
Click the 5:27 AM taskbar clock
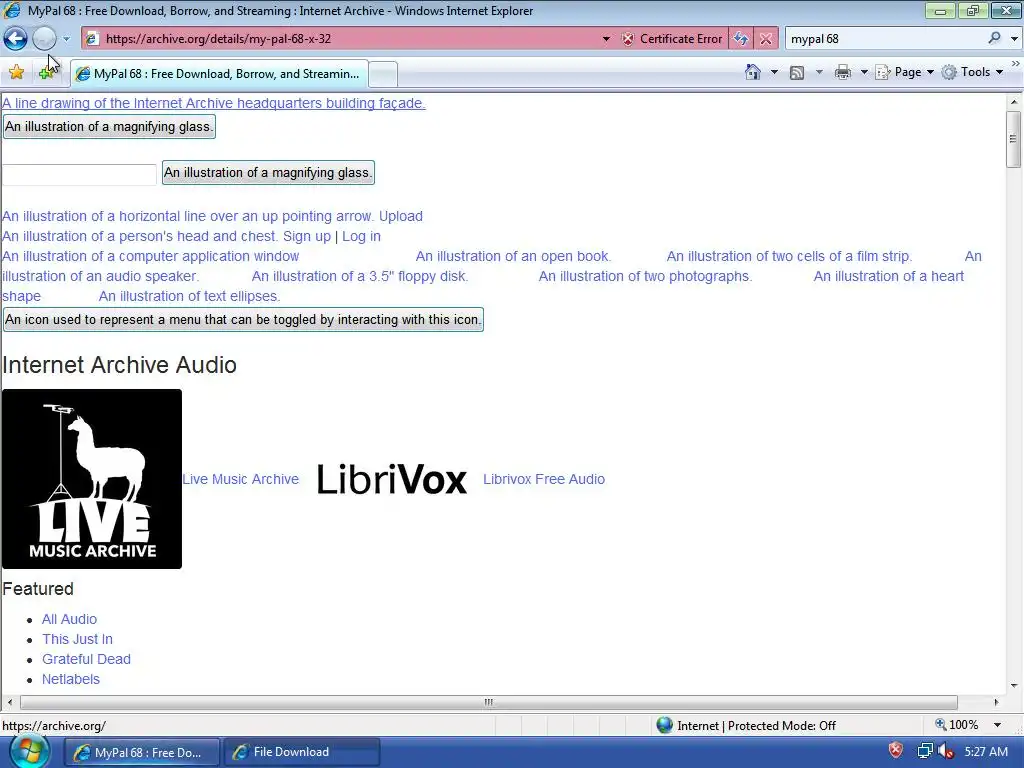click(x=985, y=752)
